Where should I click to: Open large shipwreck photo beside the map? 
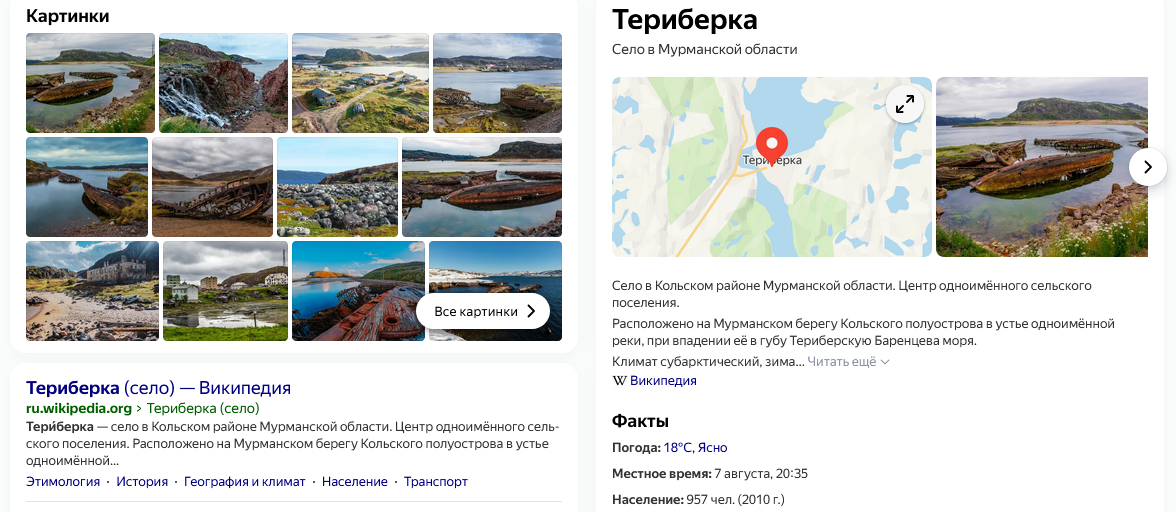[1042, 167]
